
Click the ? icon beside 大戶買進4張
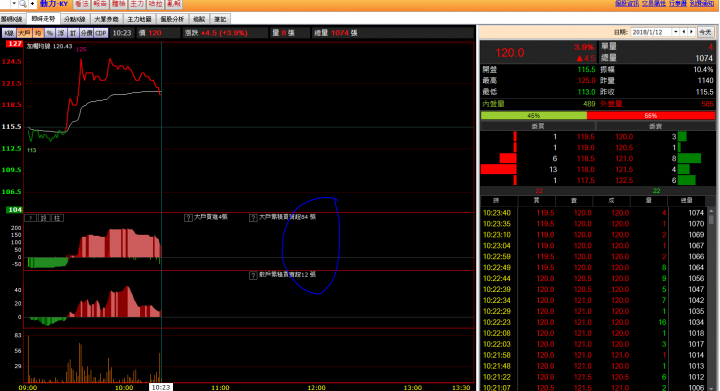point(188,218)
